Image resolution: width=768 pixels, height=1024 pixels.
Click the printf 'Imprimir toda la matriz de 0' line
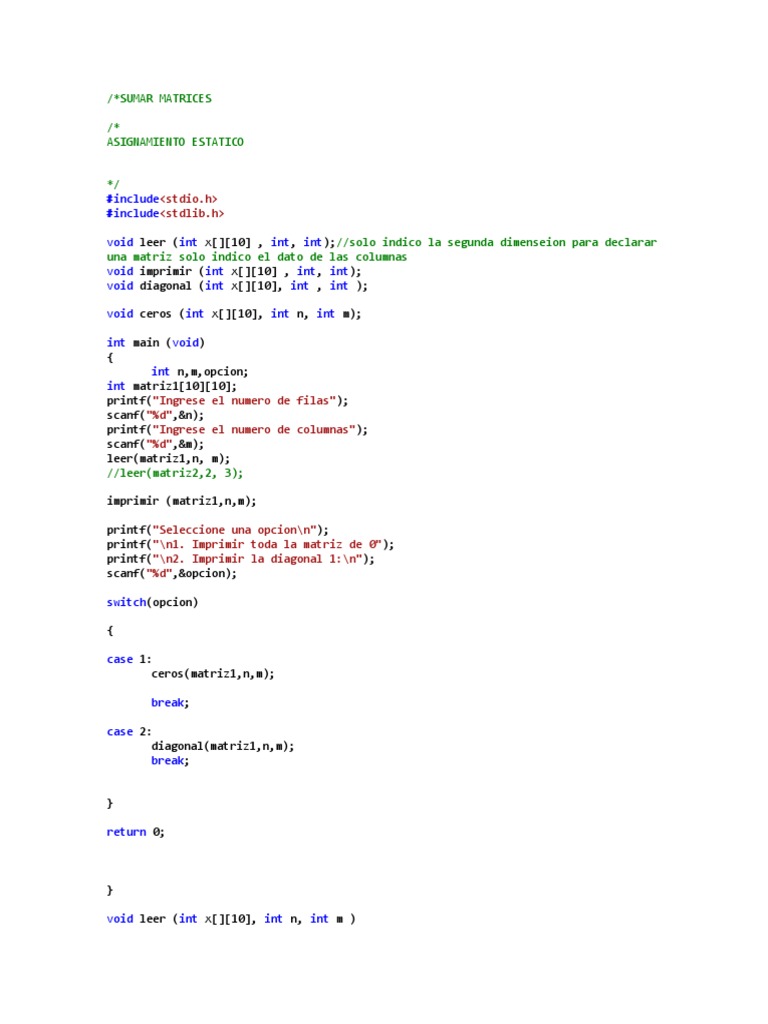tap(250, 544)
